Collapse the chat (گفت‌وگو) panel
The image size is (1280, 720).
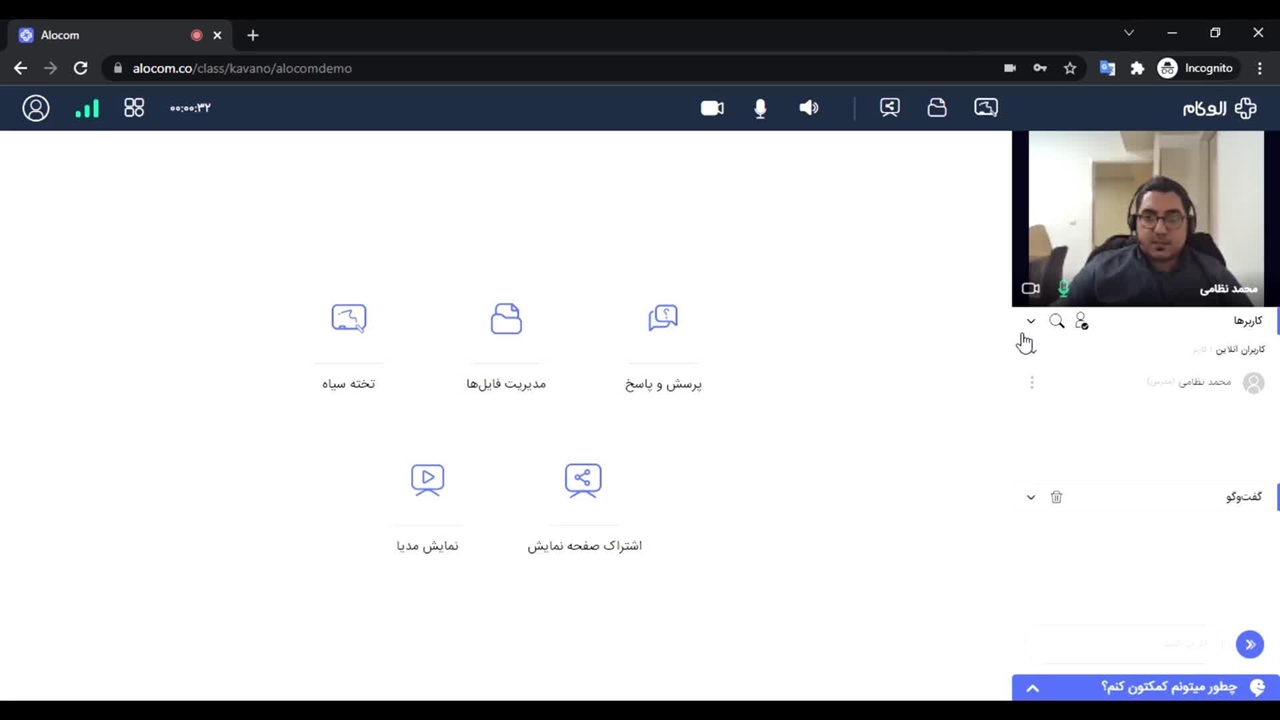(1031, 497)
